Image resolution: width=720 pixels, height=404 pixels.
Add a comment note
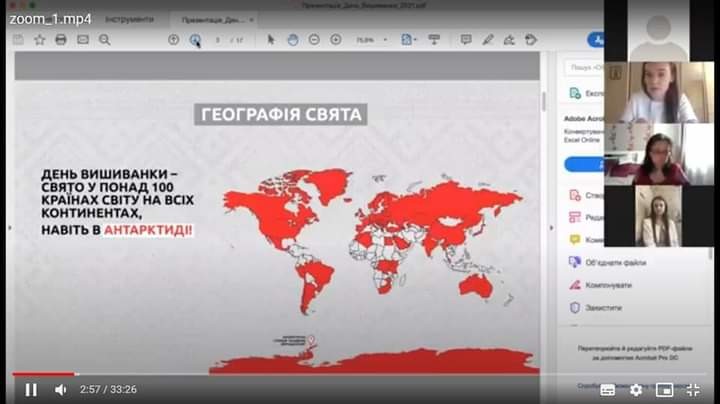[466, 39]
